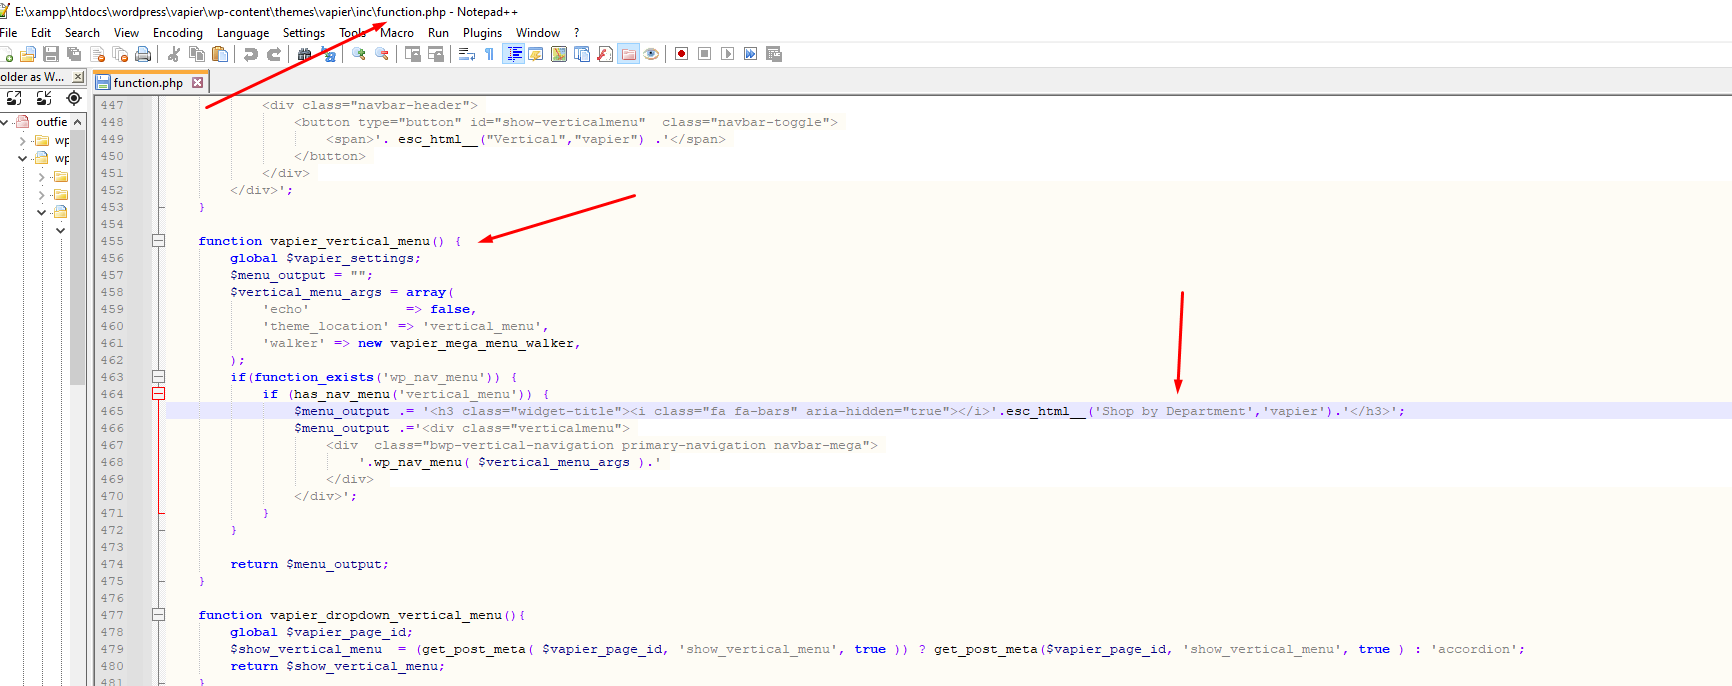The image size is (1732, 686).
Task: Collapse the second wp folder in tree
Action: coord(23,158)
